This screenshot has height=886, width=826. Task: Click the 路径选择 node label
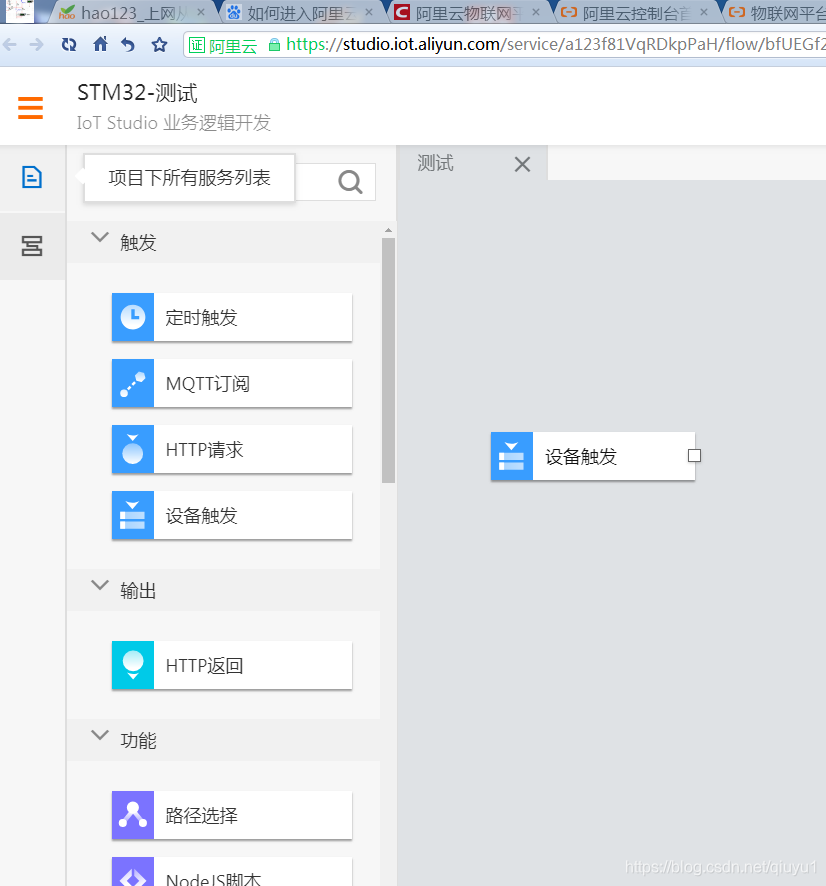201,815
